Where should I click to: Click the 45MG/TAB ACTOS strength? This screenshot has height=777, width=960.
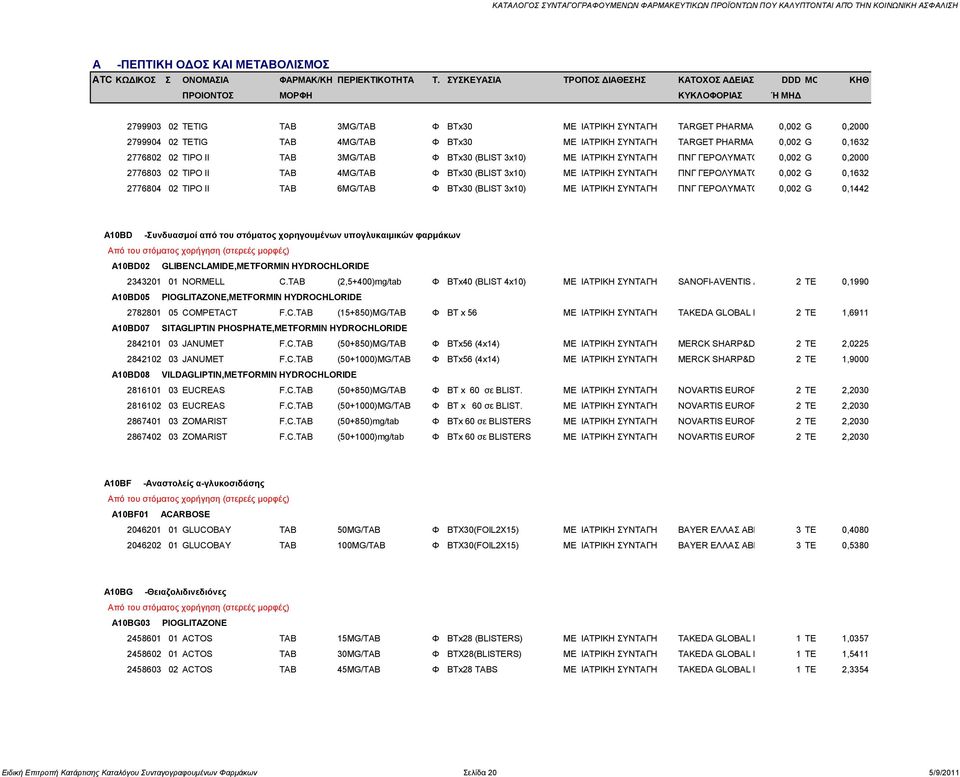(x=359, y=669)
